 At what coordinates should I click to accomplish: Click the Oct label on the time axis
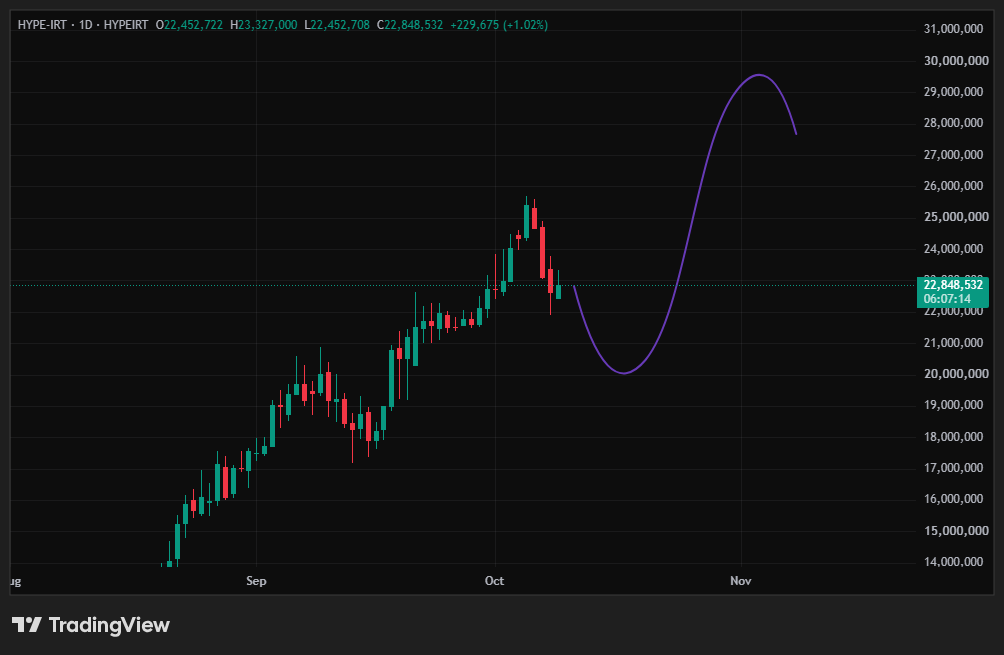[x=494, y=581]
